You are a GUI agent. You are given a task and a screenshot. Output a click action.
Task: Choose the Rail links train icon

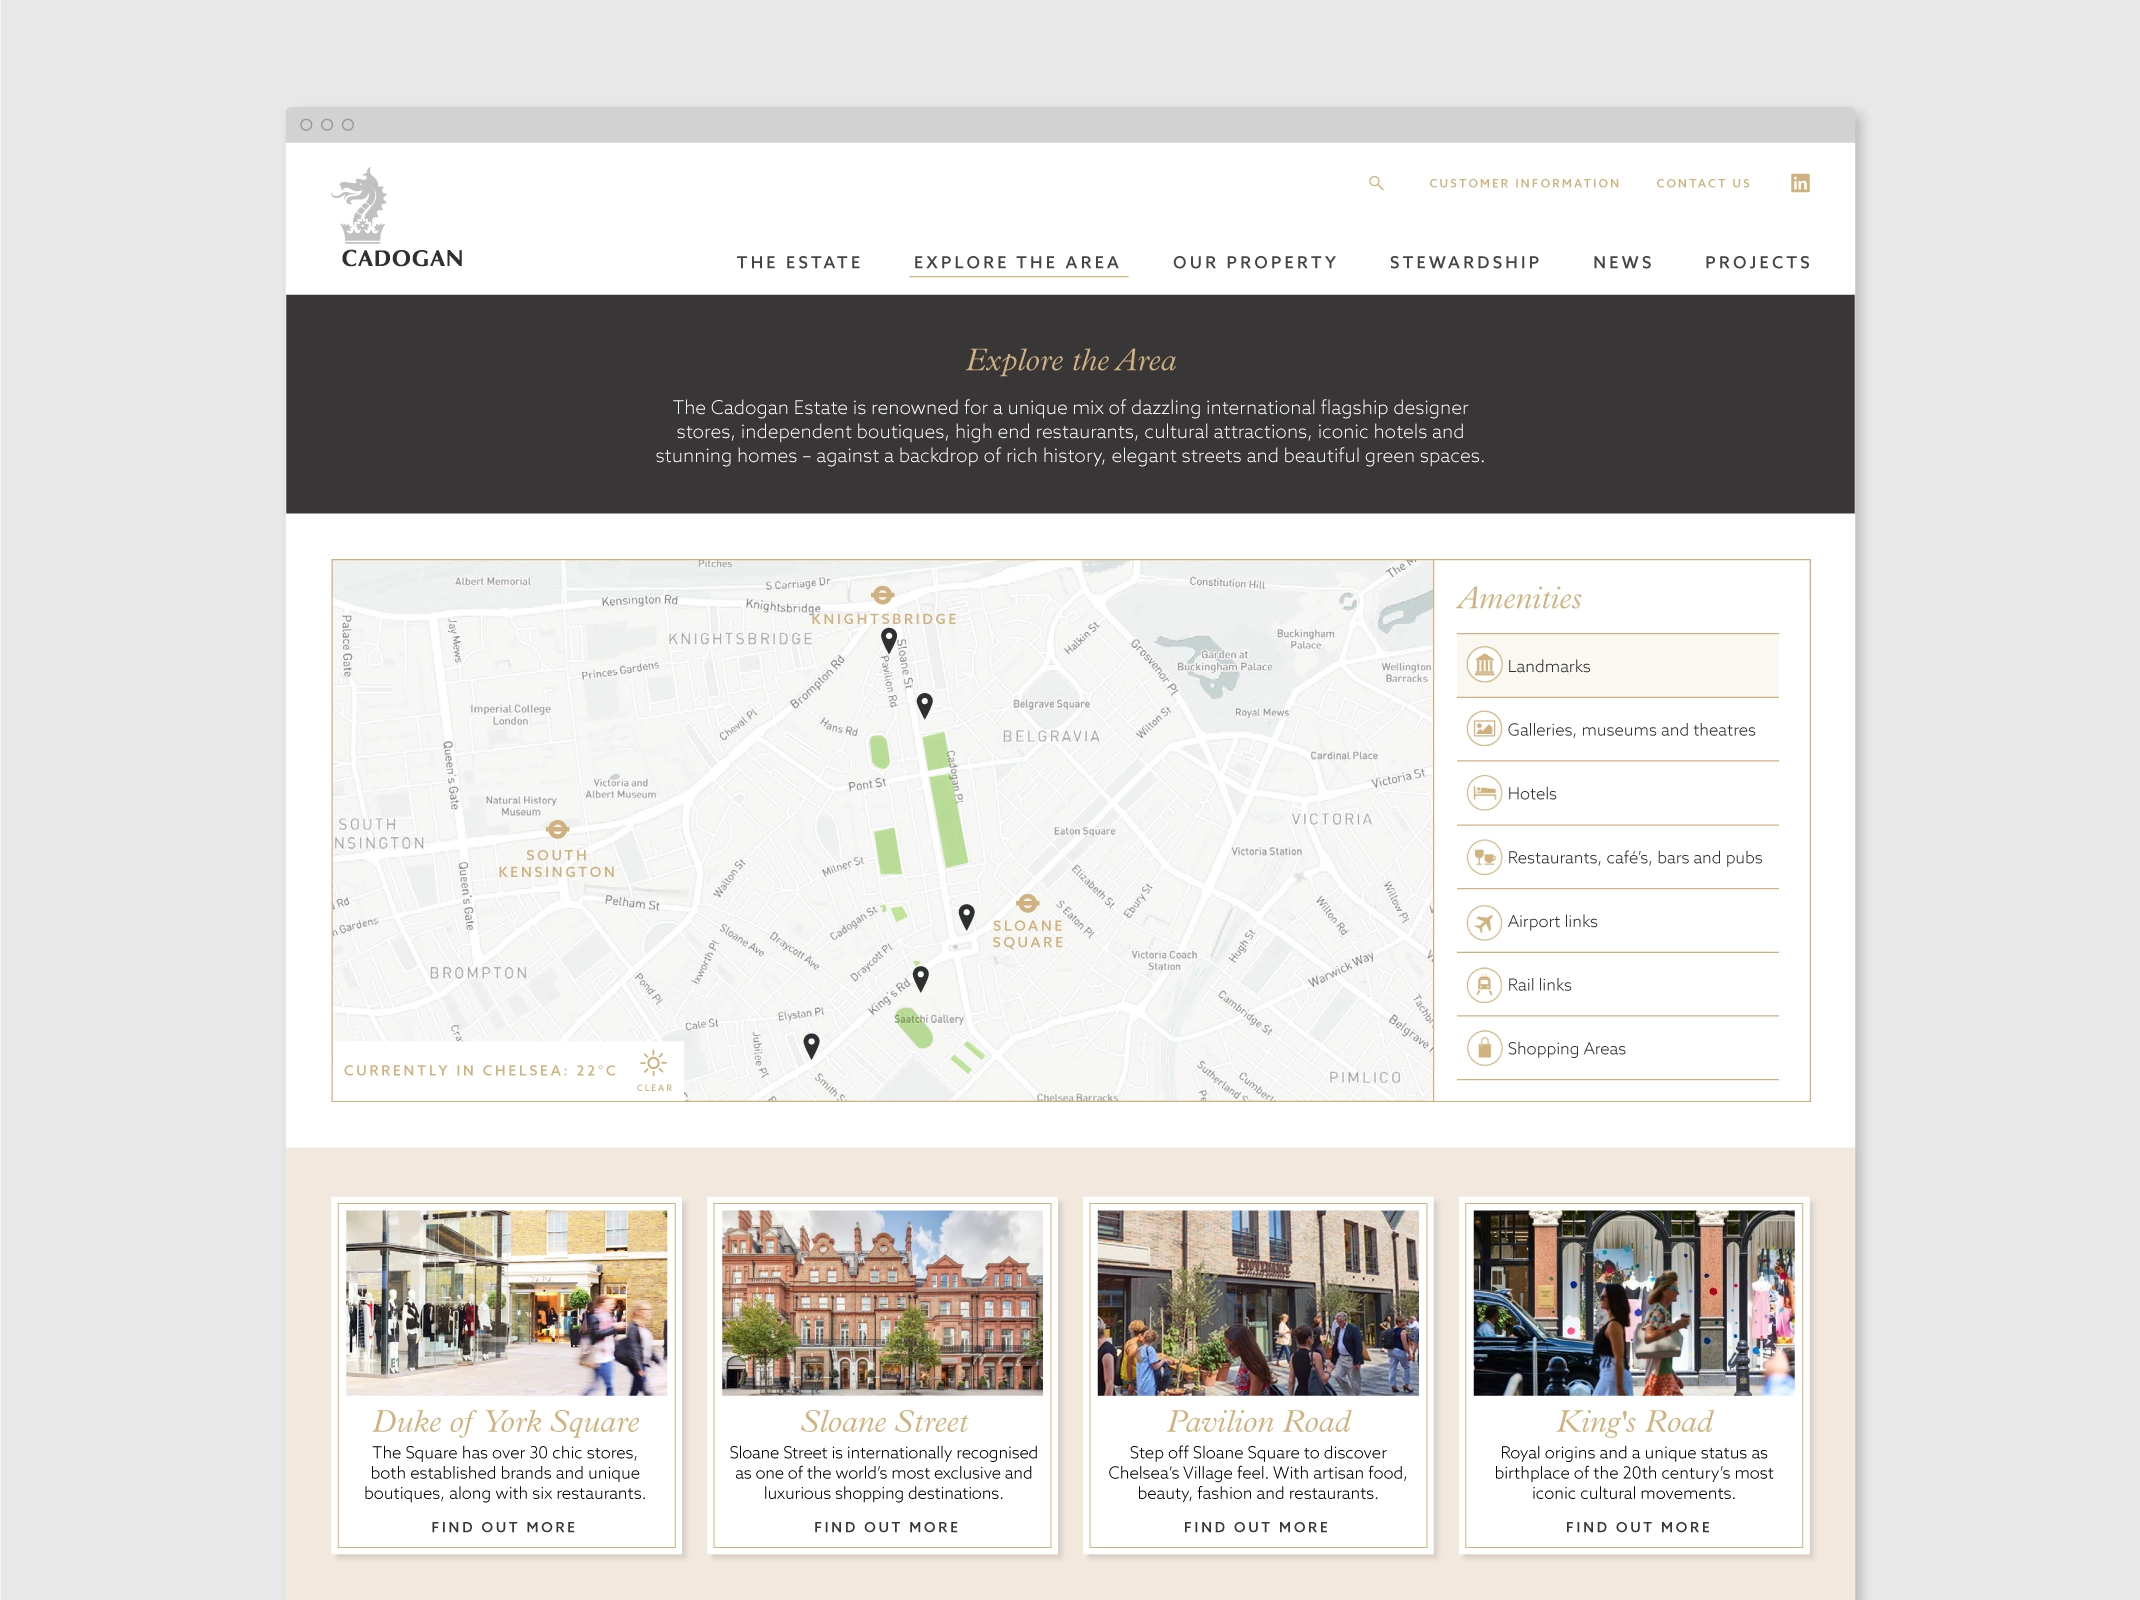point(1484,985)
